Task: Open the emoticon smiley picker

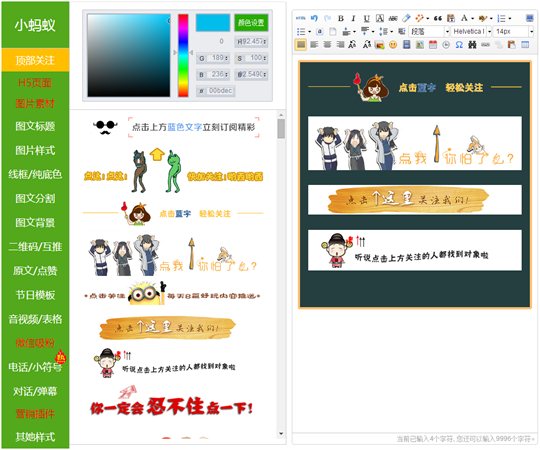Action: (x=393, y=45)
